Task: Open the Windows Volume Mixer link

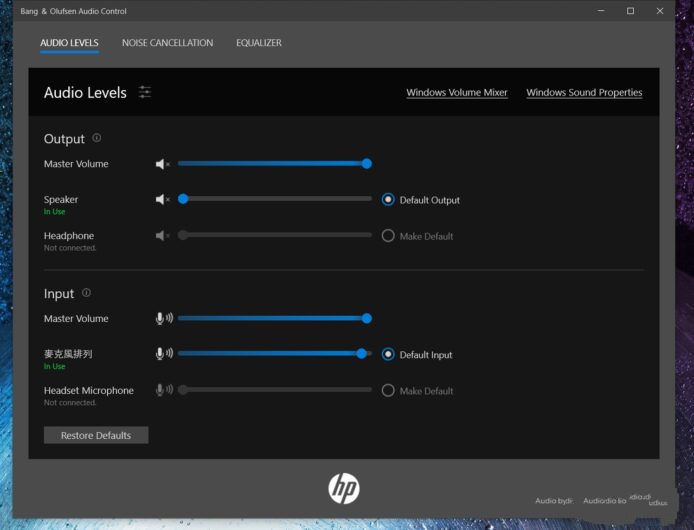Action: pyautogui.click(x=456, y=93)
